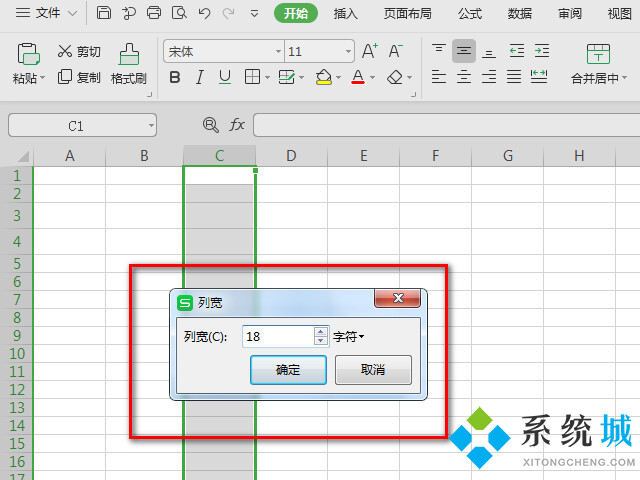Open 字符 unit dropdown
Screen dimensions: 640x480
click(x=349, y=337)
